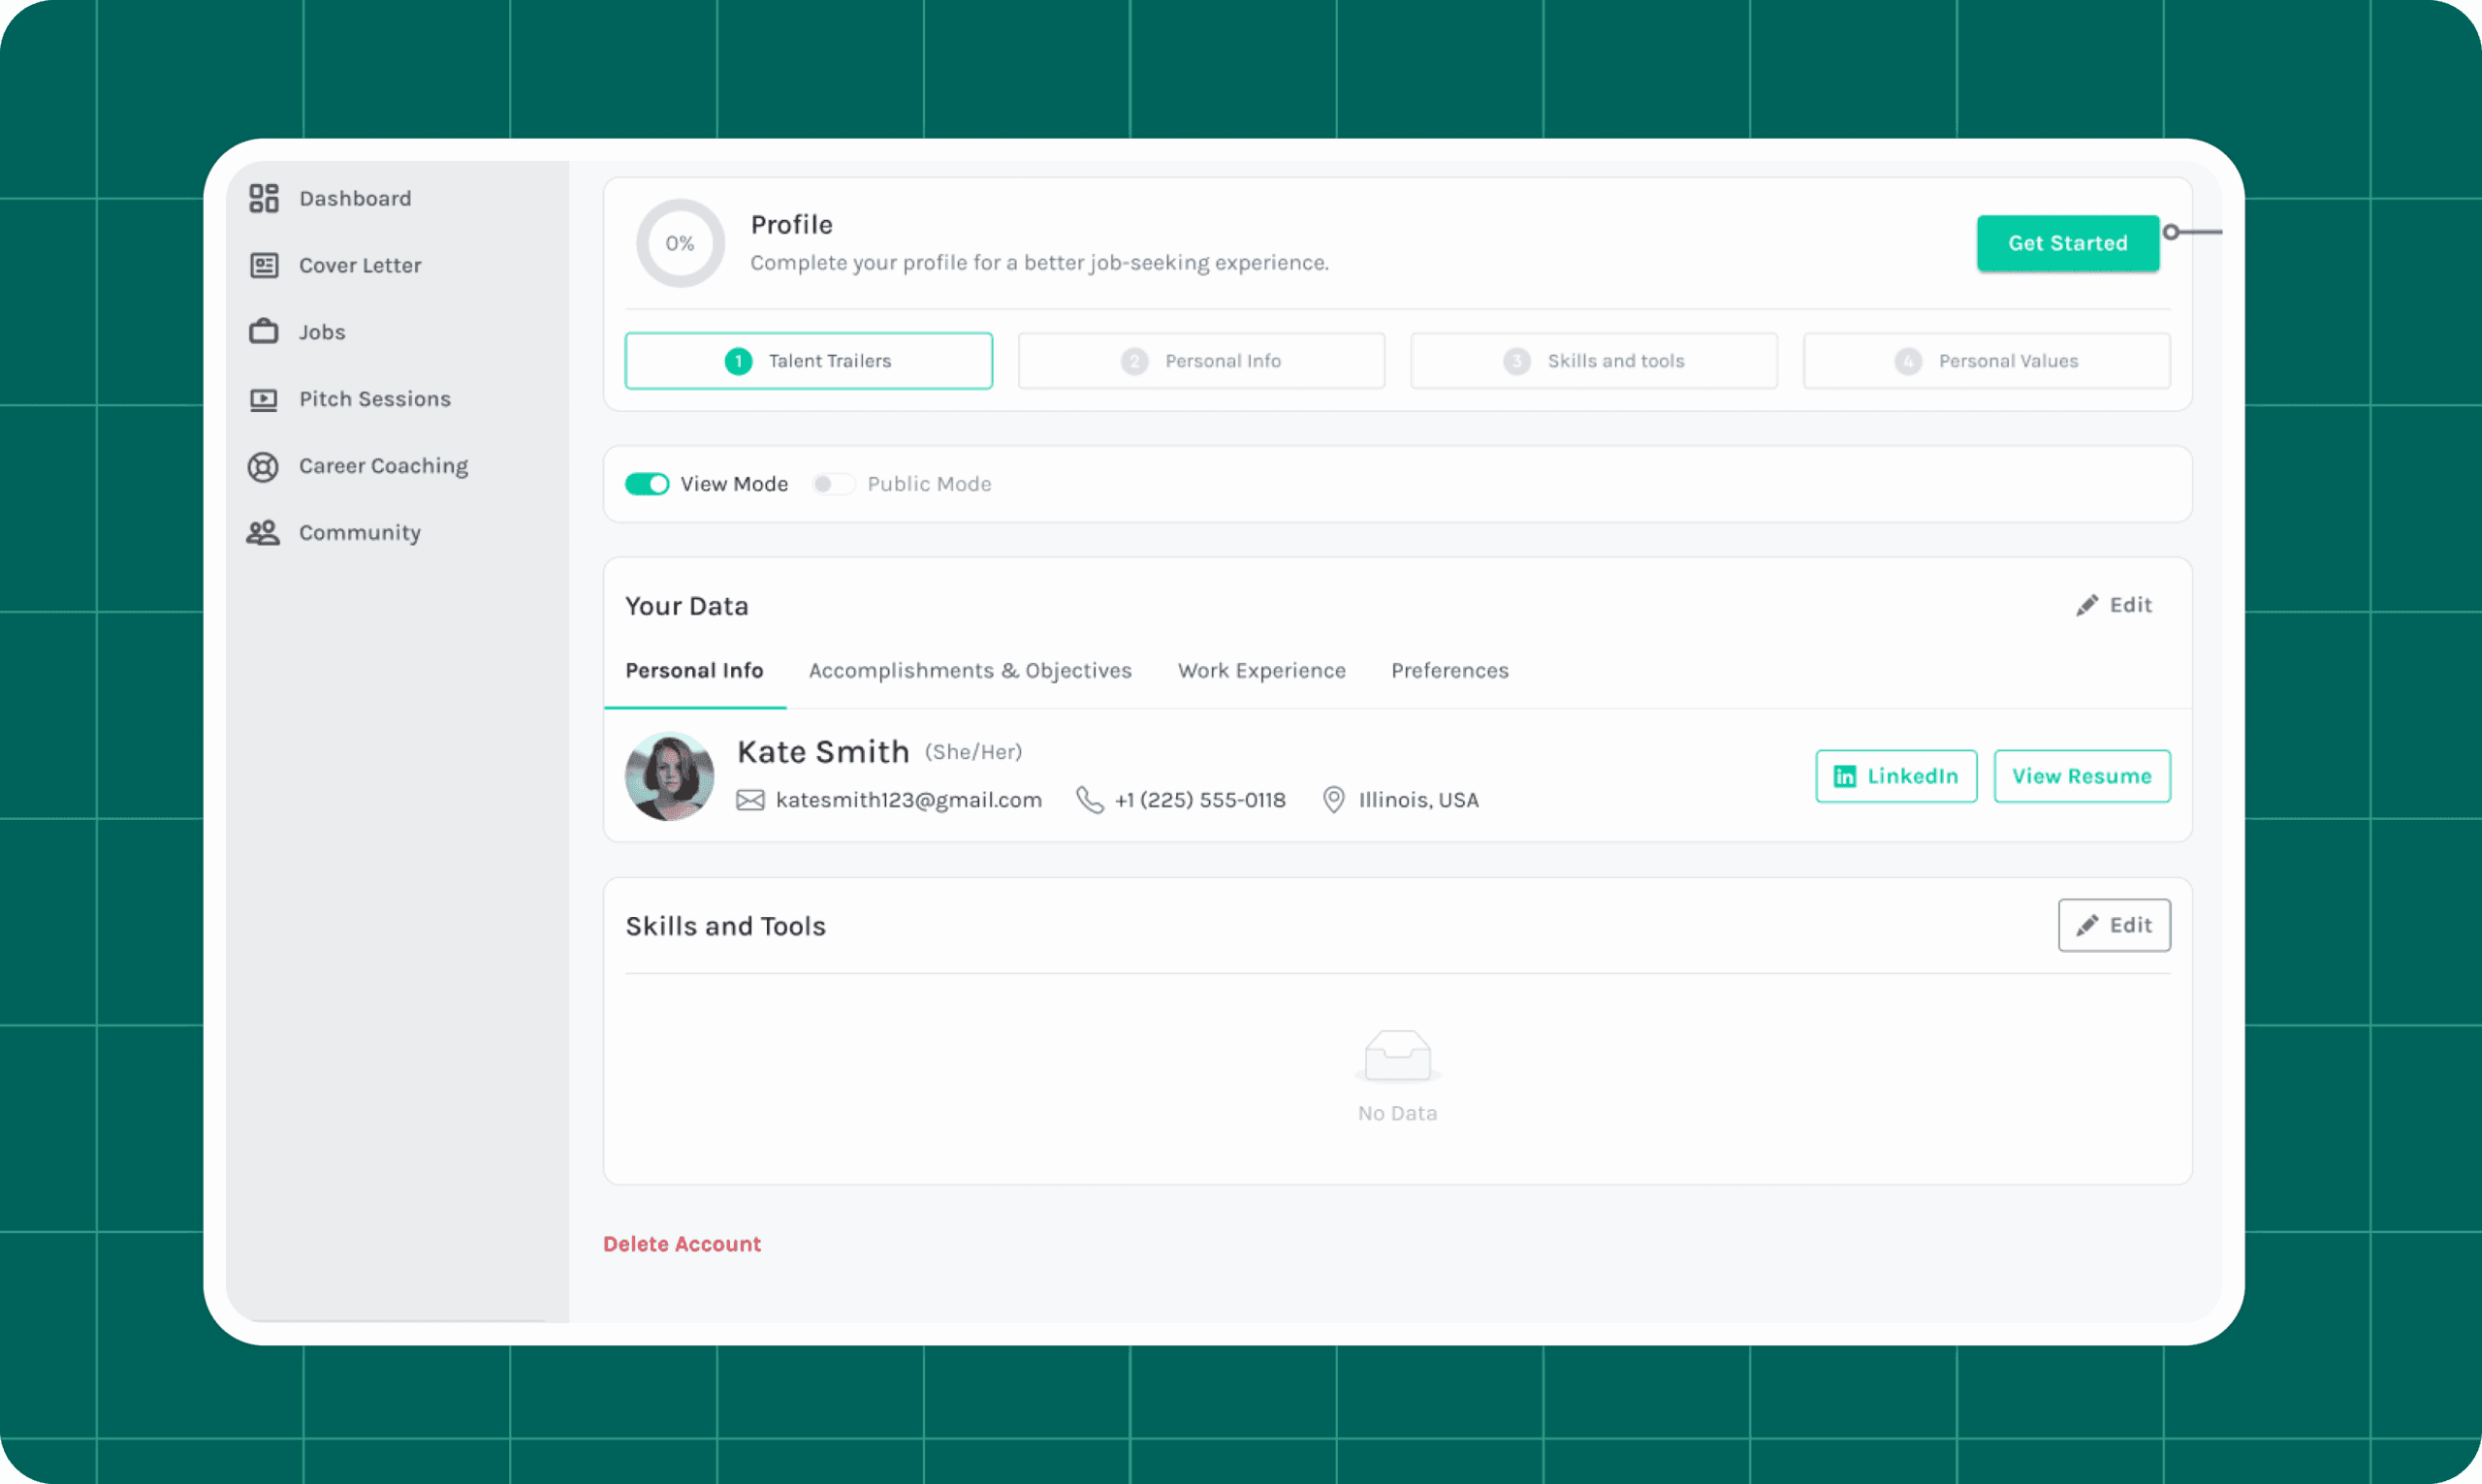Click the Delete Account link
The image size is (2482, 1484).
682,1244
